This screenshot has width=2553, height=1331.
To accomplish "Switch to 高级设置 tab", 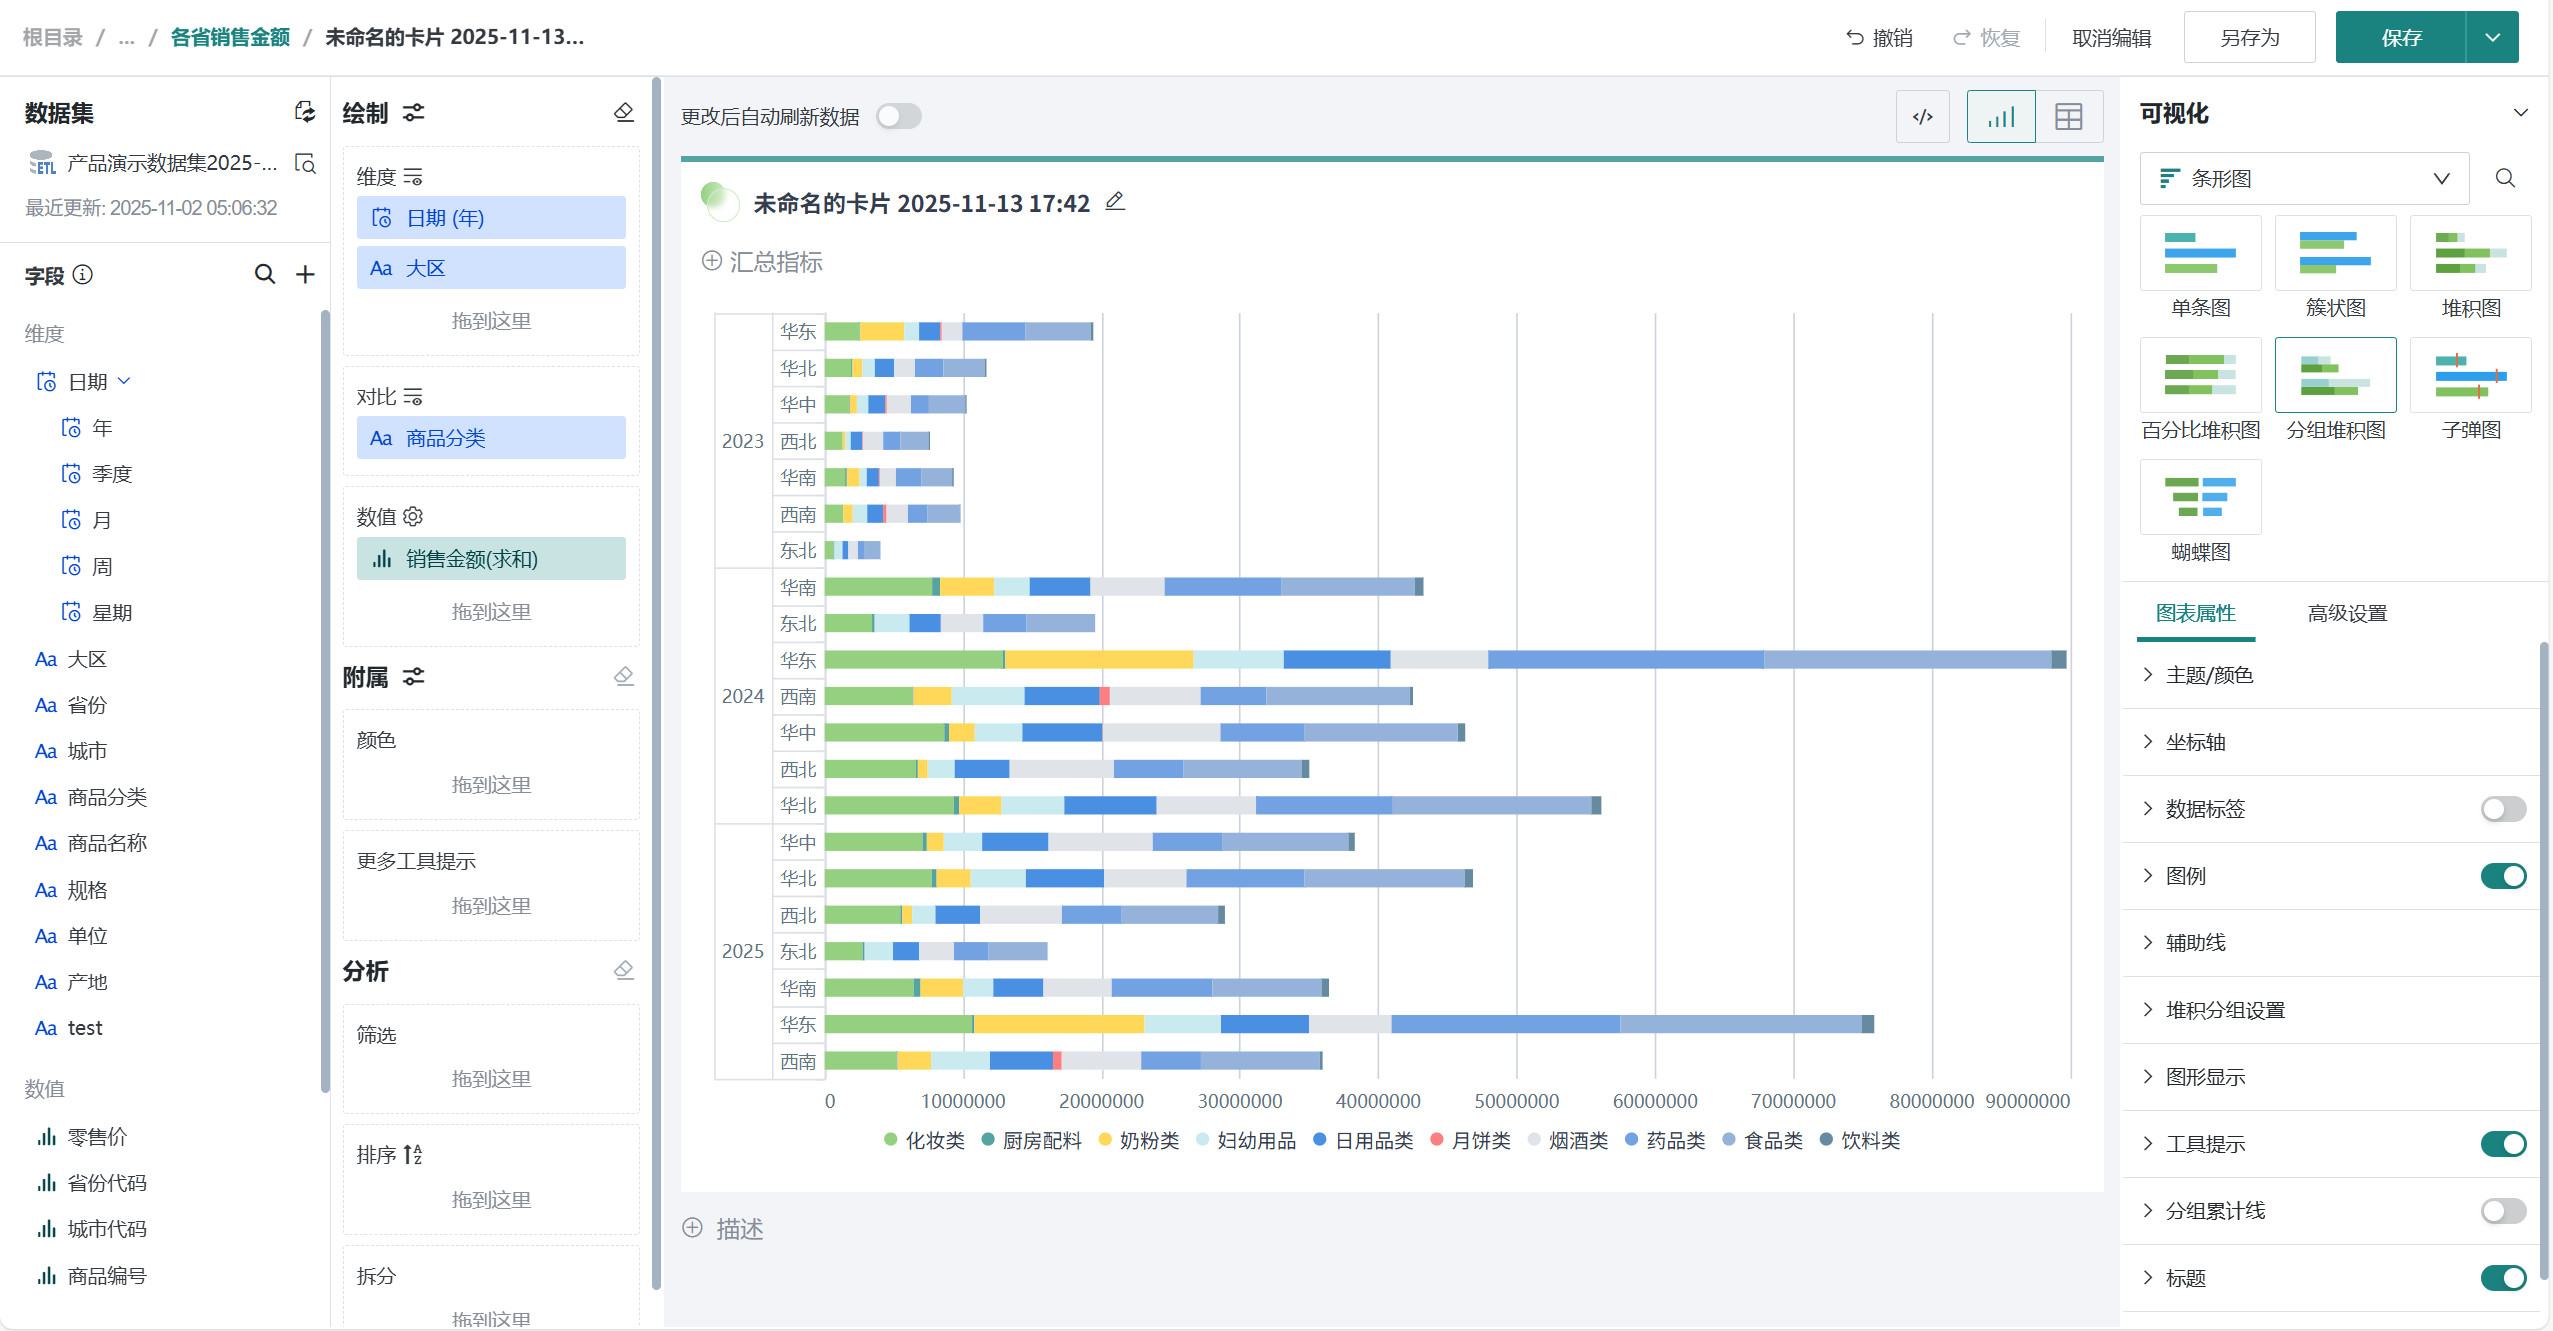I will point(2346,613).
